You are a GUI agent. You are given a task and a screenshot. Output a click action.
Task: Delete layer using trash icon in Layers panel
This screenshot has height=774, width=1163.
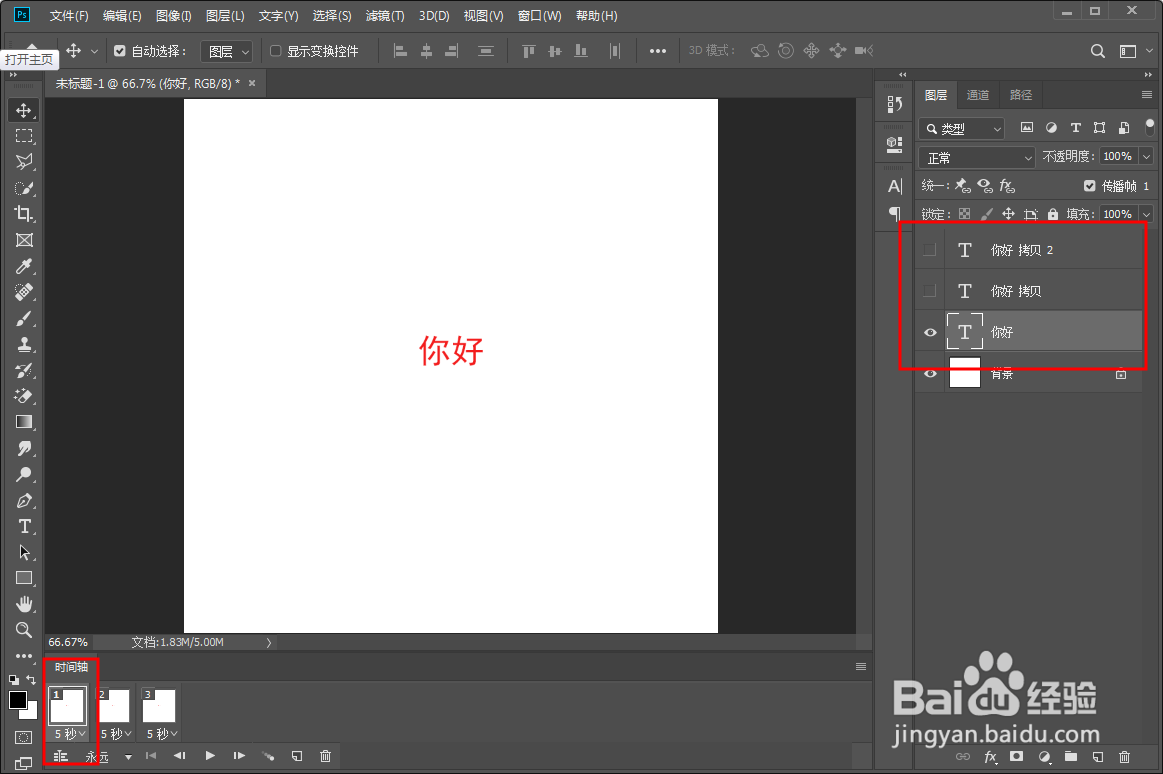(1124, 757)
